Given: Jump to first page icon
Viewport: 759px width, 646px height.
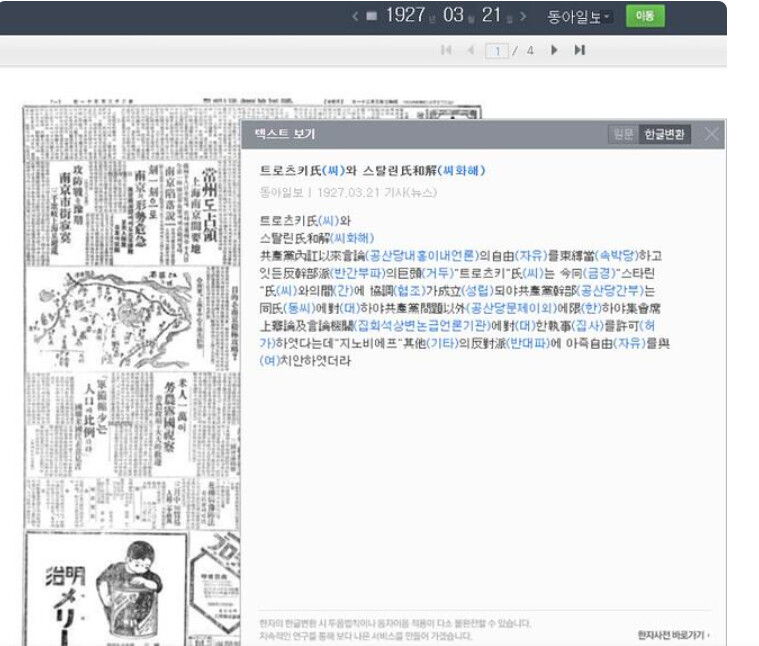Looking at the screenshot, I should pyautogui.click(x=446, y=50).
